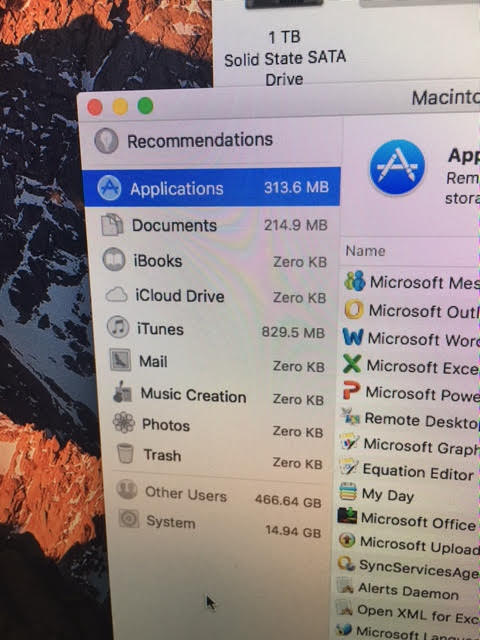Click the Mail stamp icon
Viewport: 480px width, 640px height.
[x=120, y=360]
